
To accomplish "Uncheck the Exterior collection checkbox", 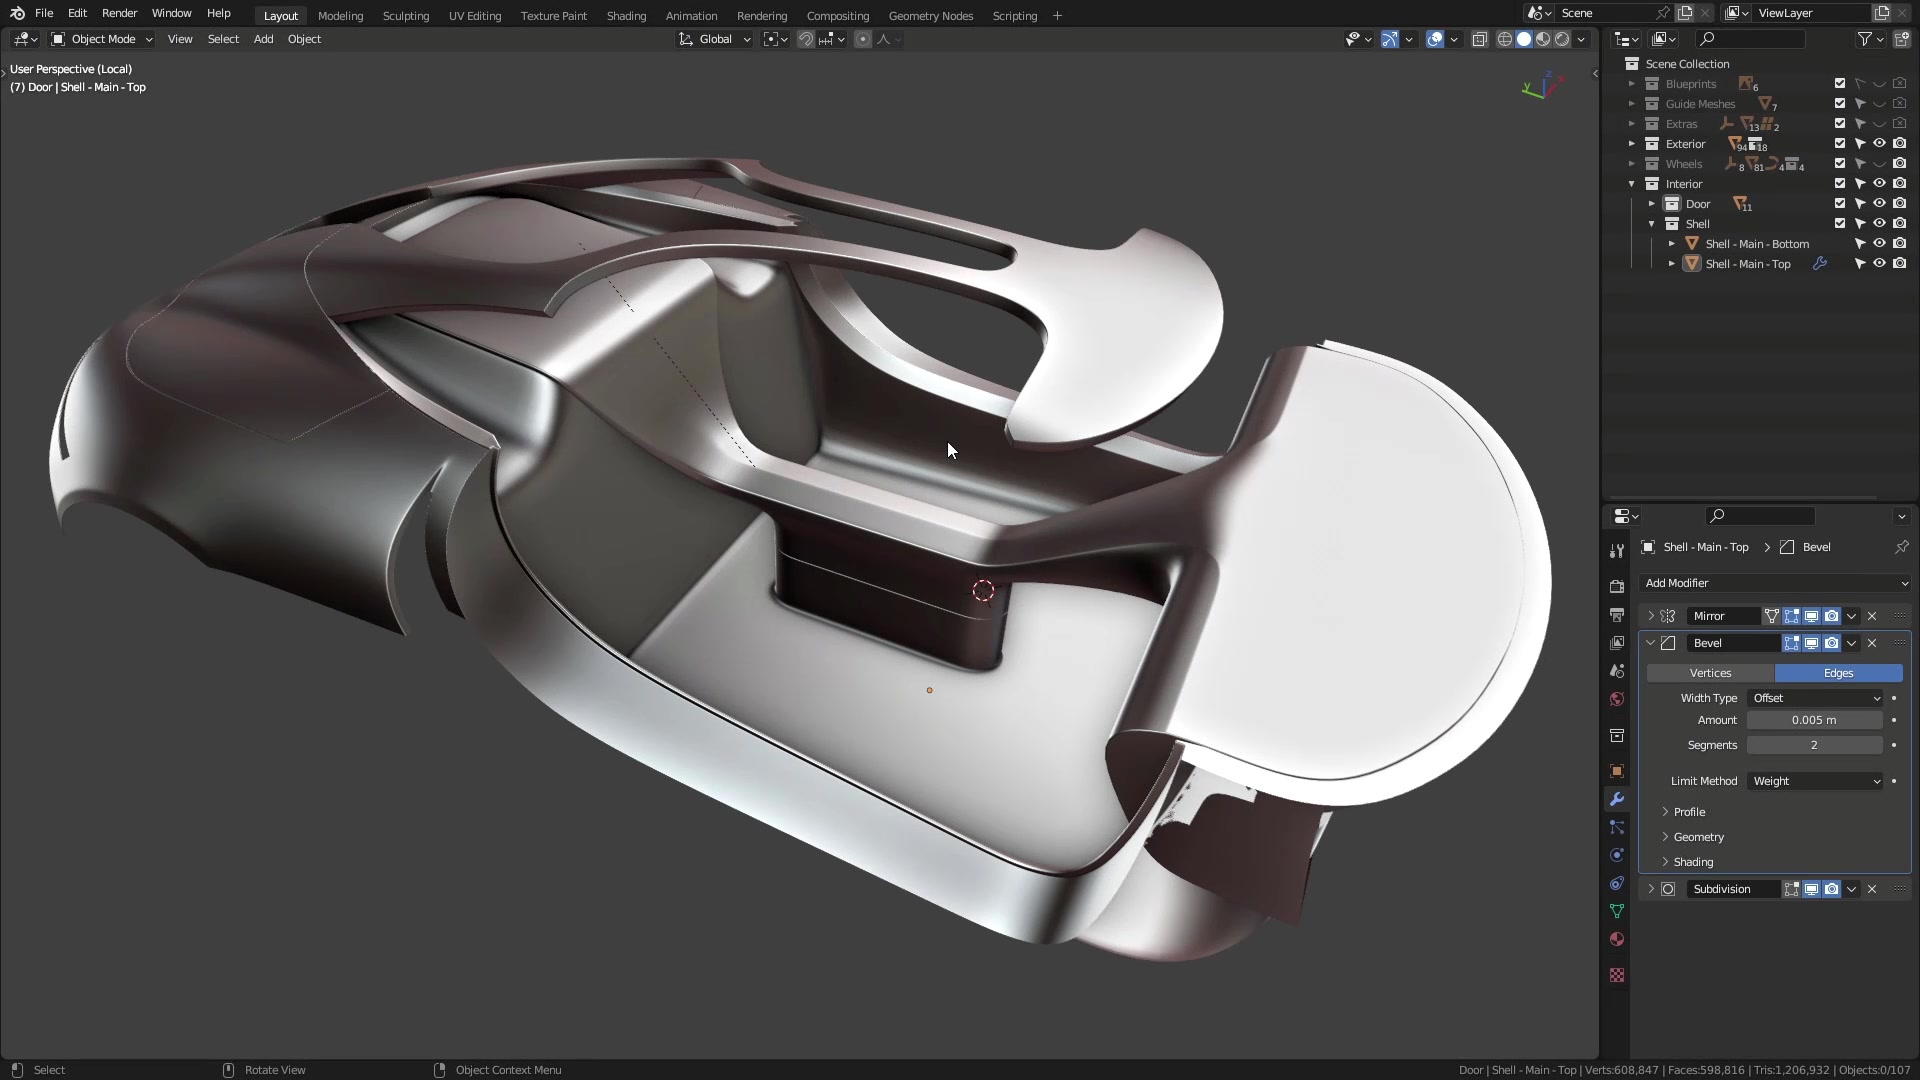I will click(x=1840, y=144).
